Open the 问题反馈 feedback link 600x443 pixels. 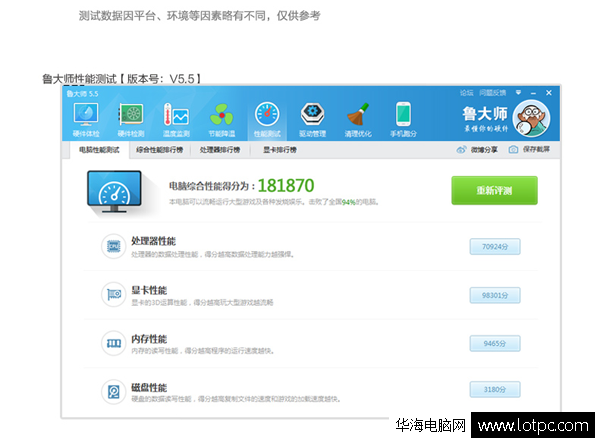point(492,93)
